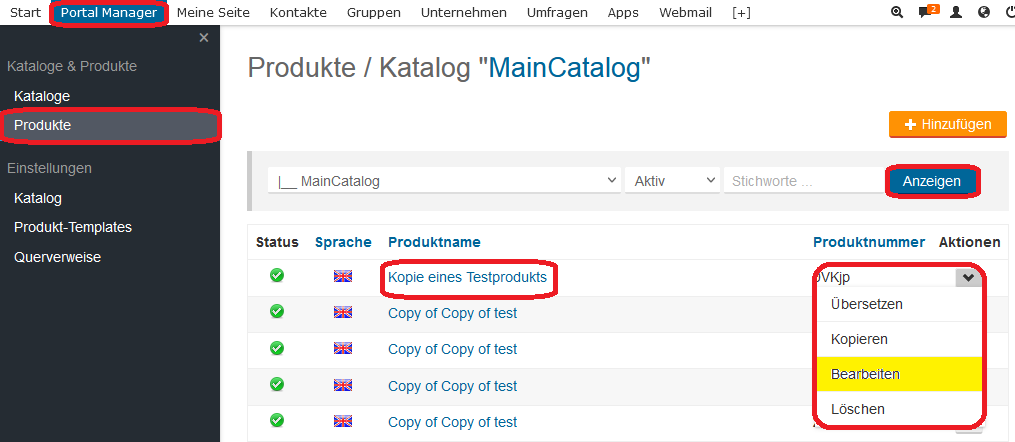
Task: Click UK flag beside Kopie eines Testprodukts
Action: click(x=343, y=277)
